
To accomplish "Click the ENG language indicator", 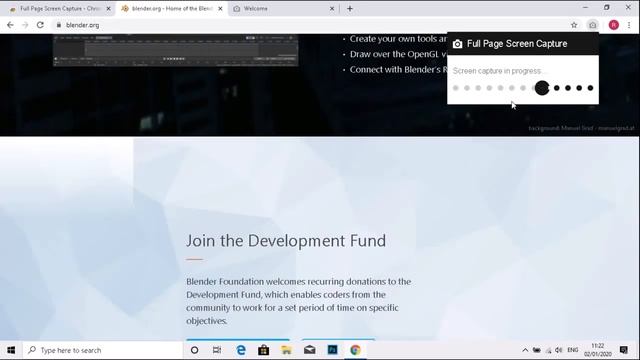I will (573, 350).
